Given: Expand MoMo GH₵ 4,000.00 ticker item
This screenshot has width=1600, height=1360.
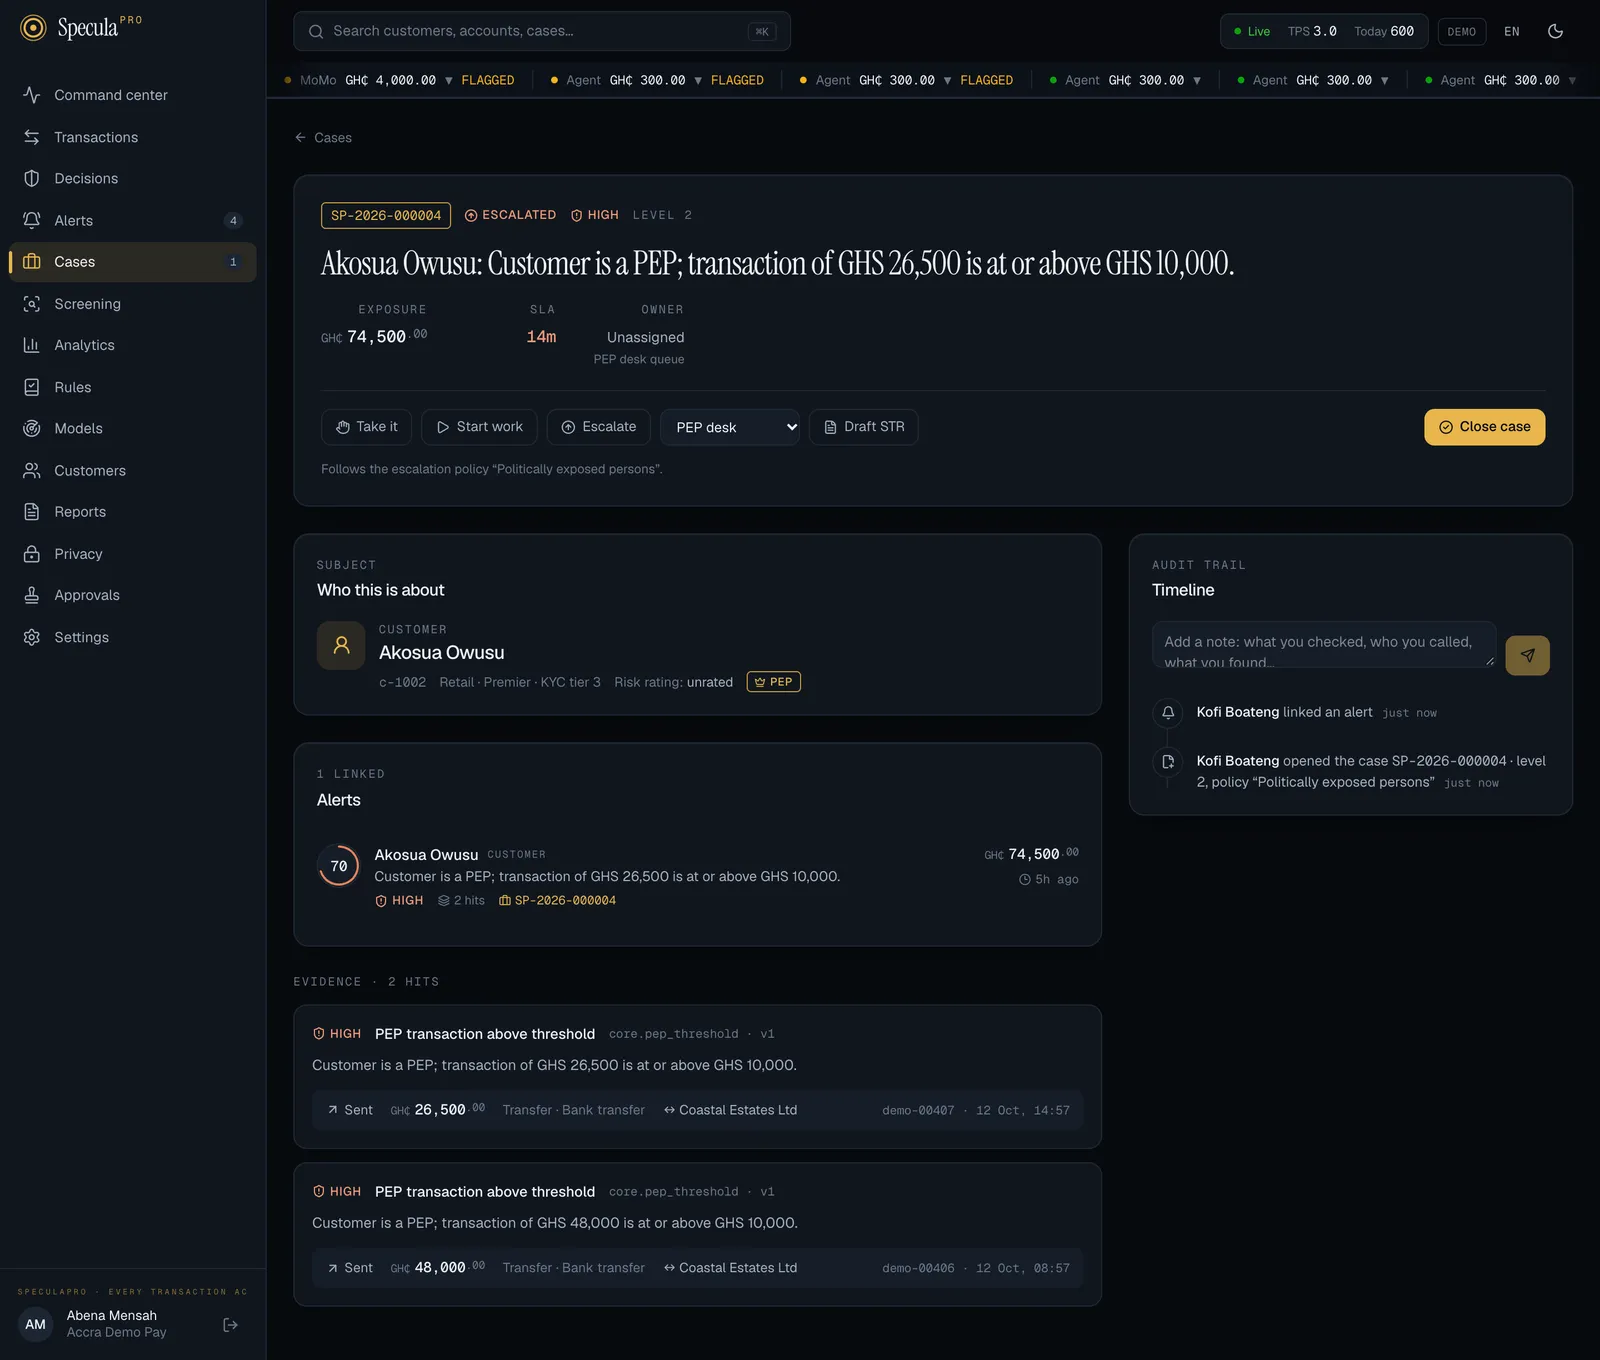Looking at the screenshot, I should (x=399, y=80).
